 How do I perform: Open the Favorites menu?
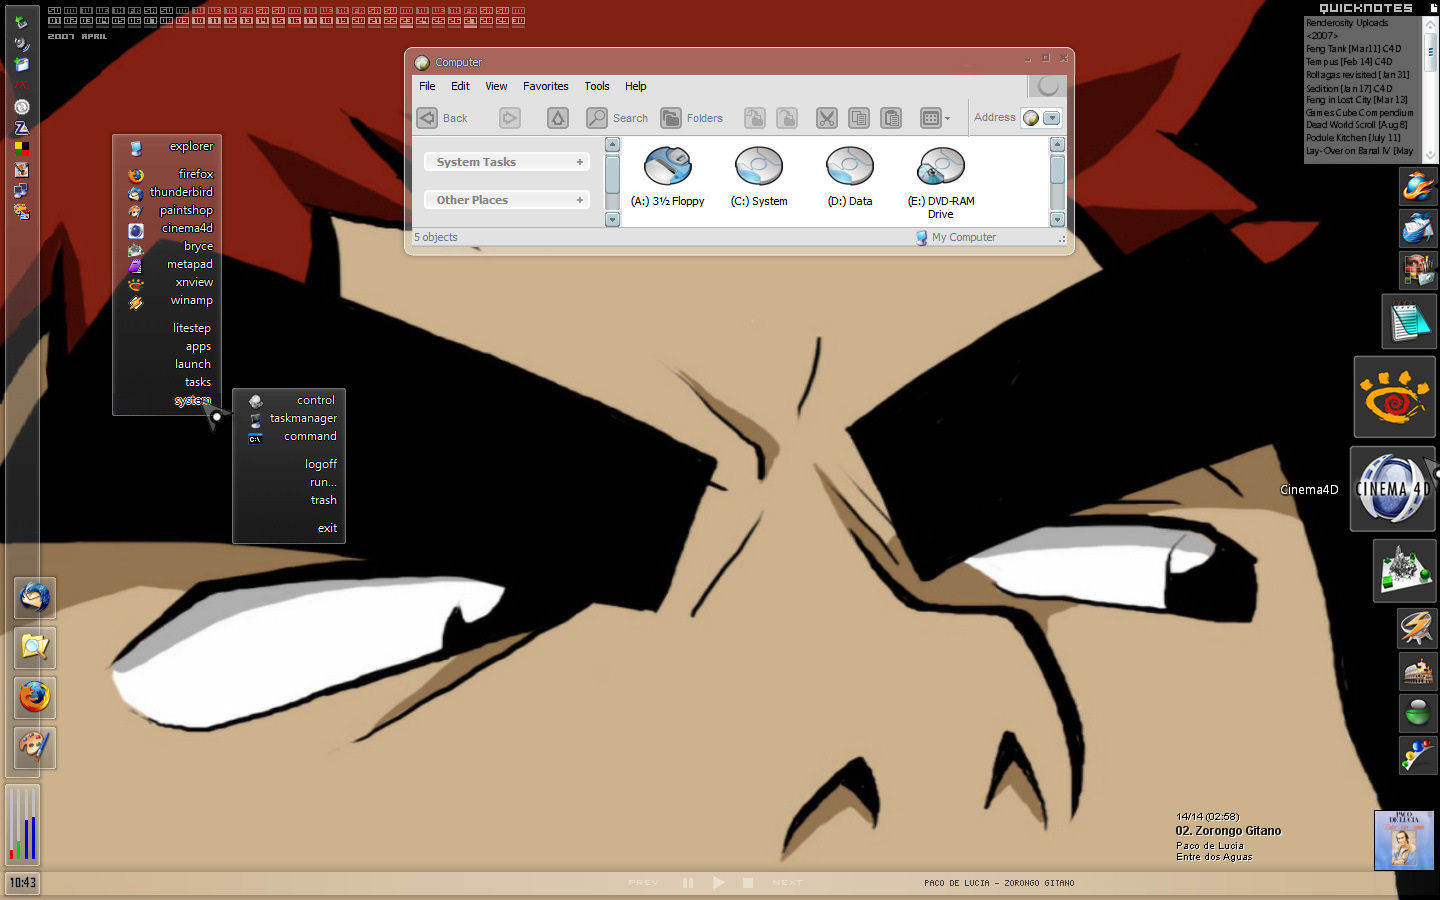pyautogui.click(x=545, y=86)
